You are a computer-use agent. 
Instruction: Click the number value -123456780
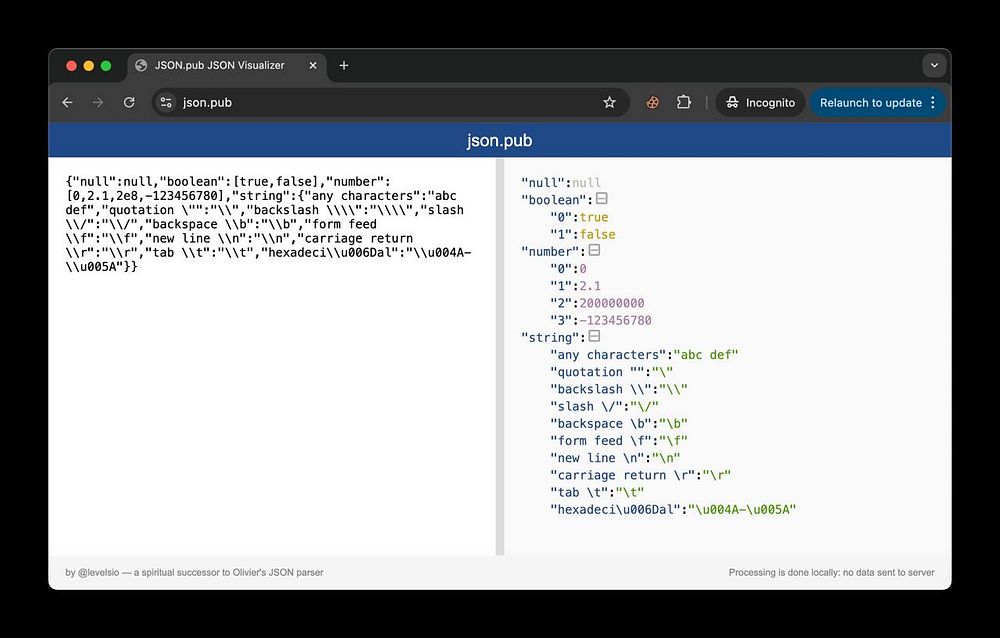[615, 320]
